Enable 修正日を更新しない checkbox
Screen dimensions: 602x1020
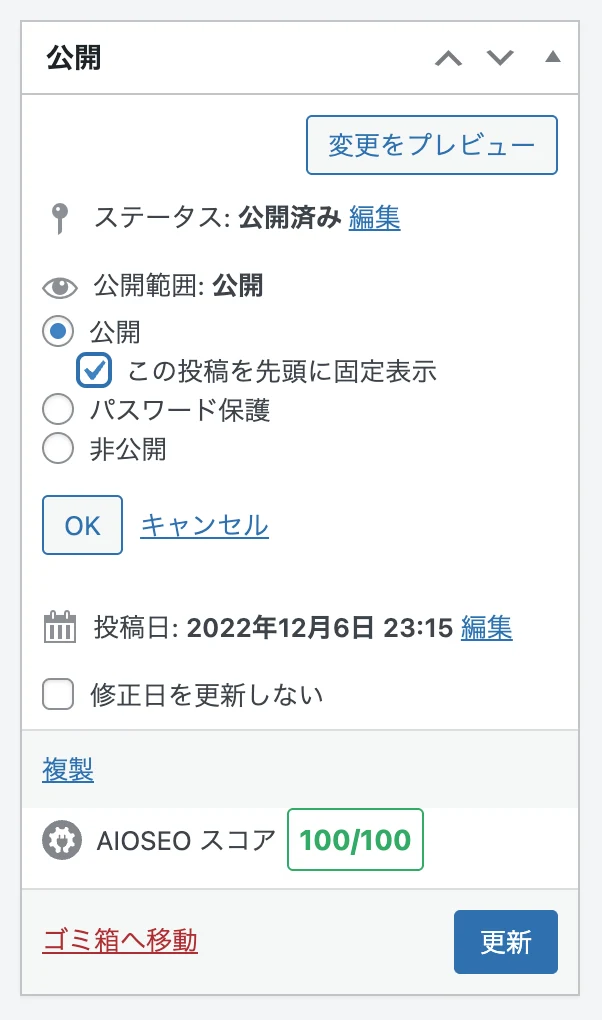[58, 694]
